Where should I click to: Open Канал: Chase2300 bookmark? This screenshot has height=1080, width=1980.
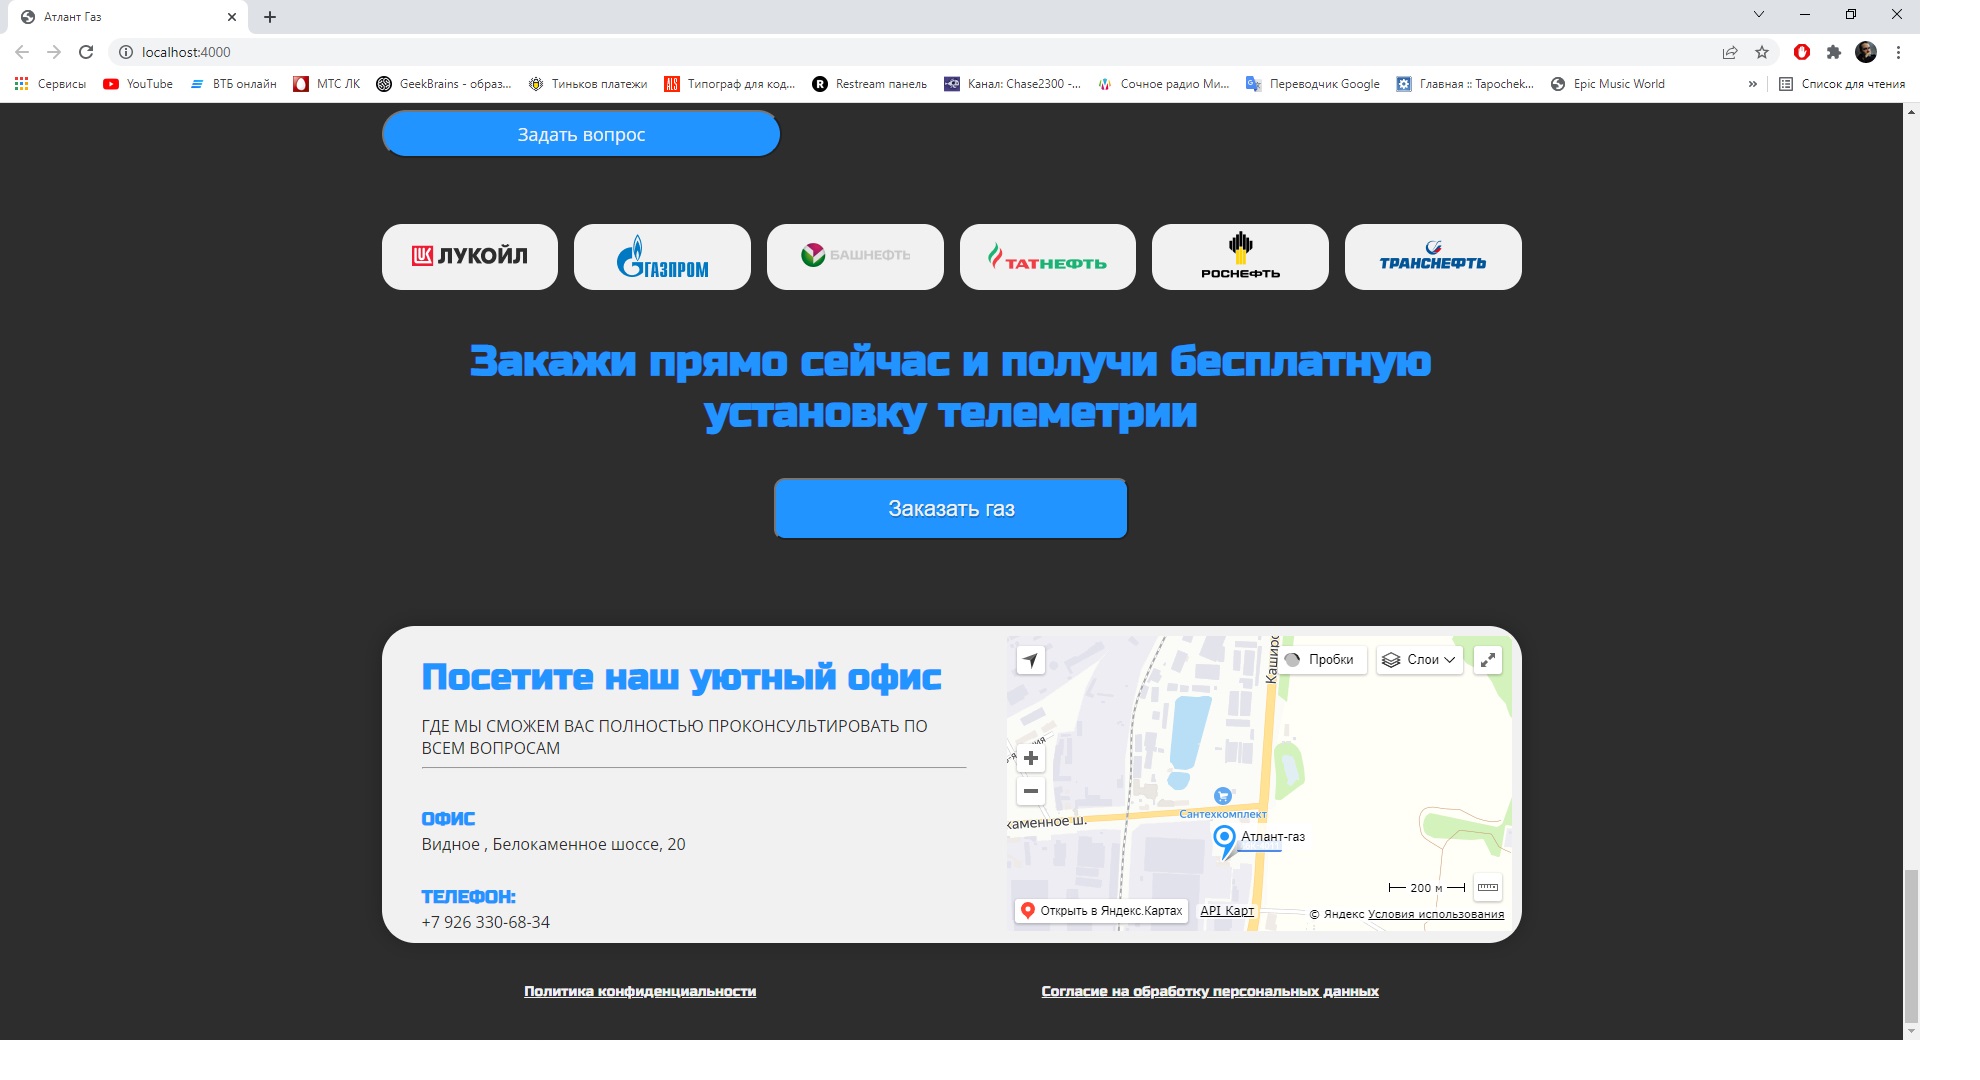click(1013, 84)
